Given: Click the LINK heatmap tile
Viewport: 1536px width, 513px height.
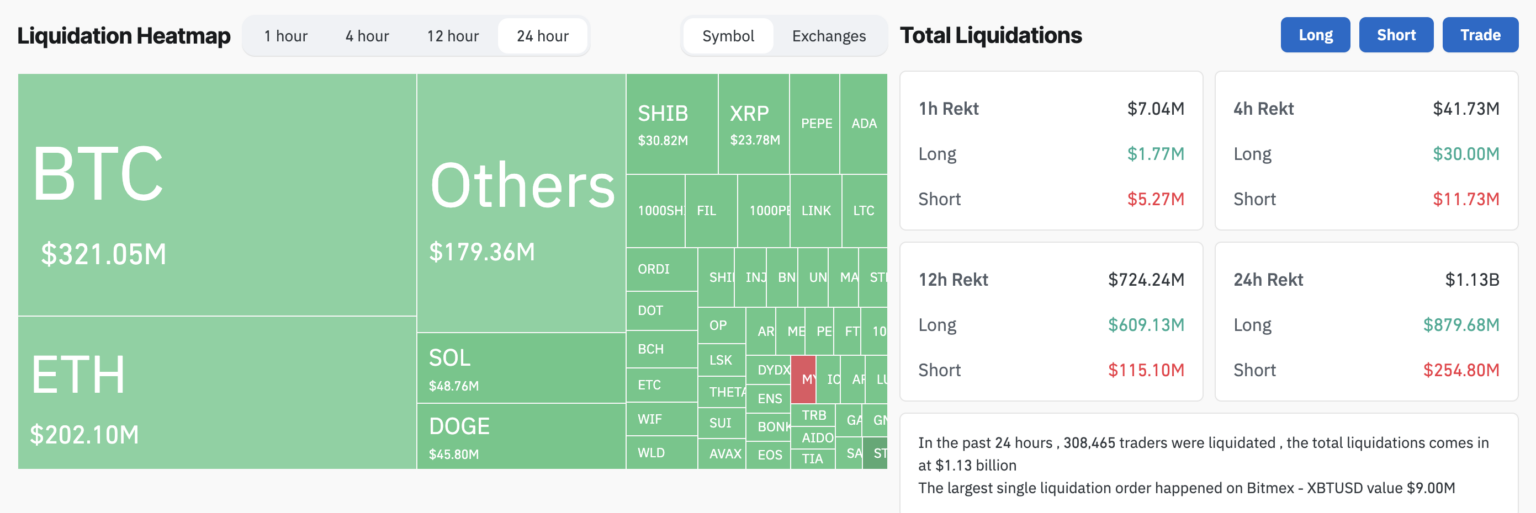Looking at the screenshot, I should (816, 211).
